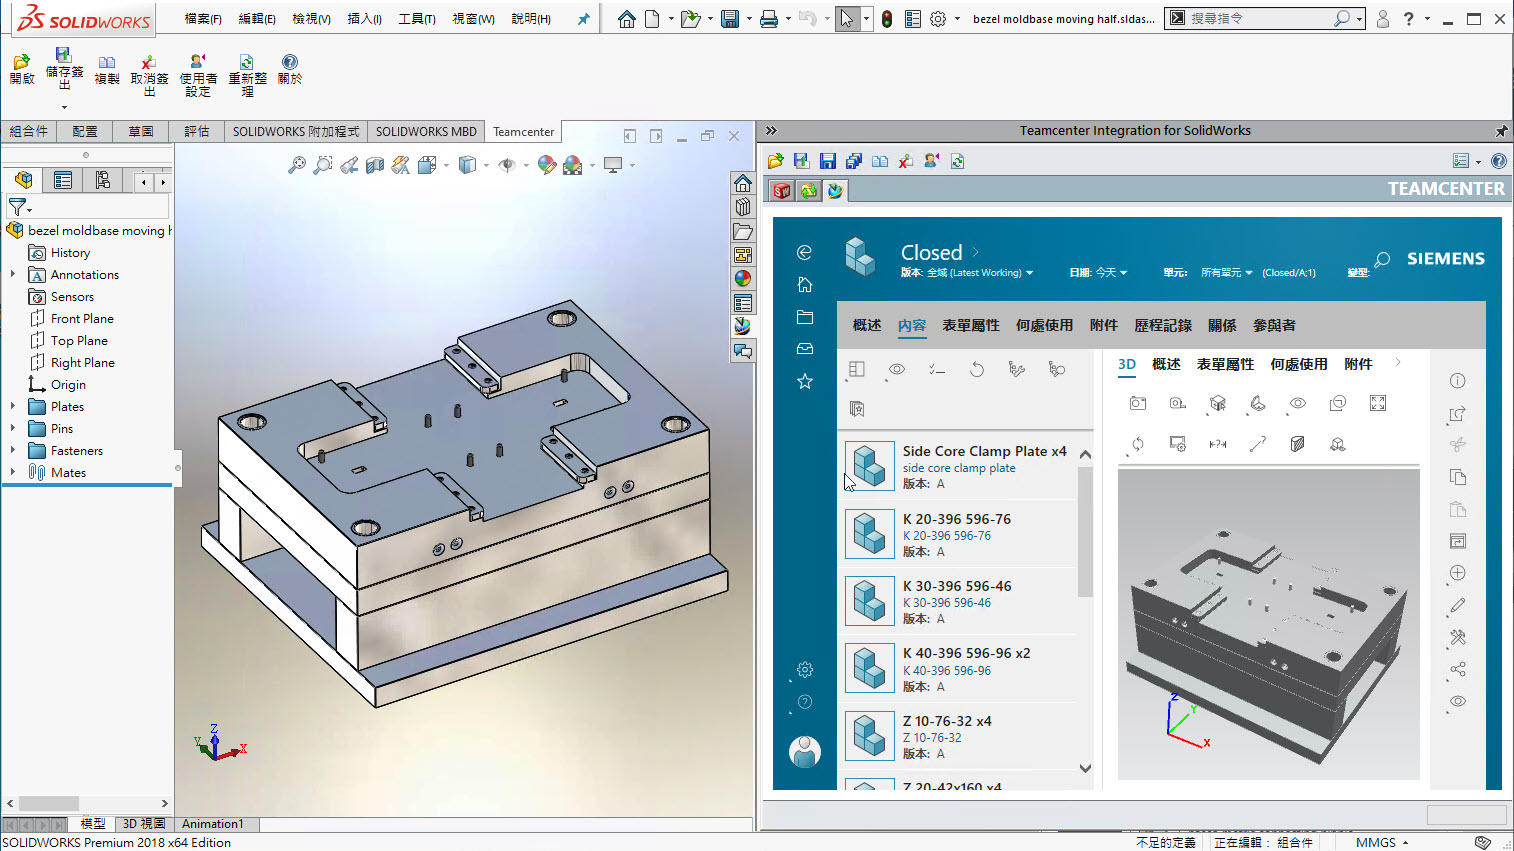Expand the Annotations tree node
This screenshot has height=851, width=1514.
pyautogui.click(x=13, y=274)
